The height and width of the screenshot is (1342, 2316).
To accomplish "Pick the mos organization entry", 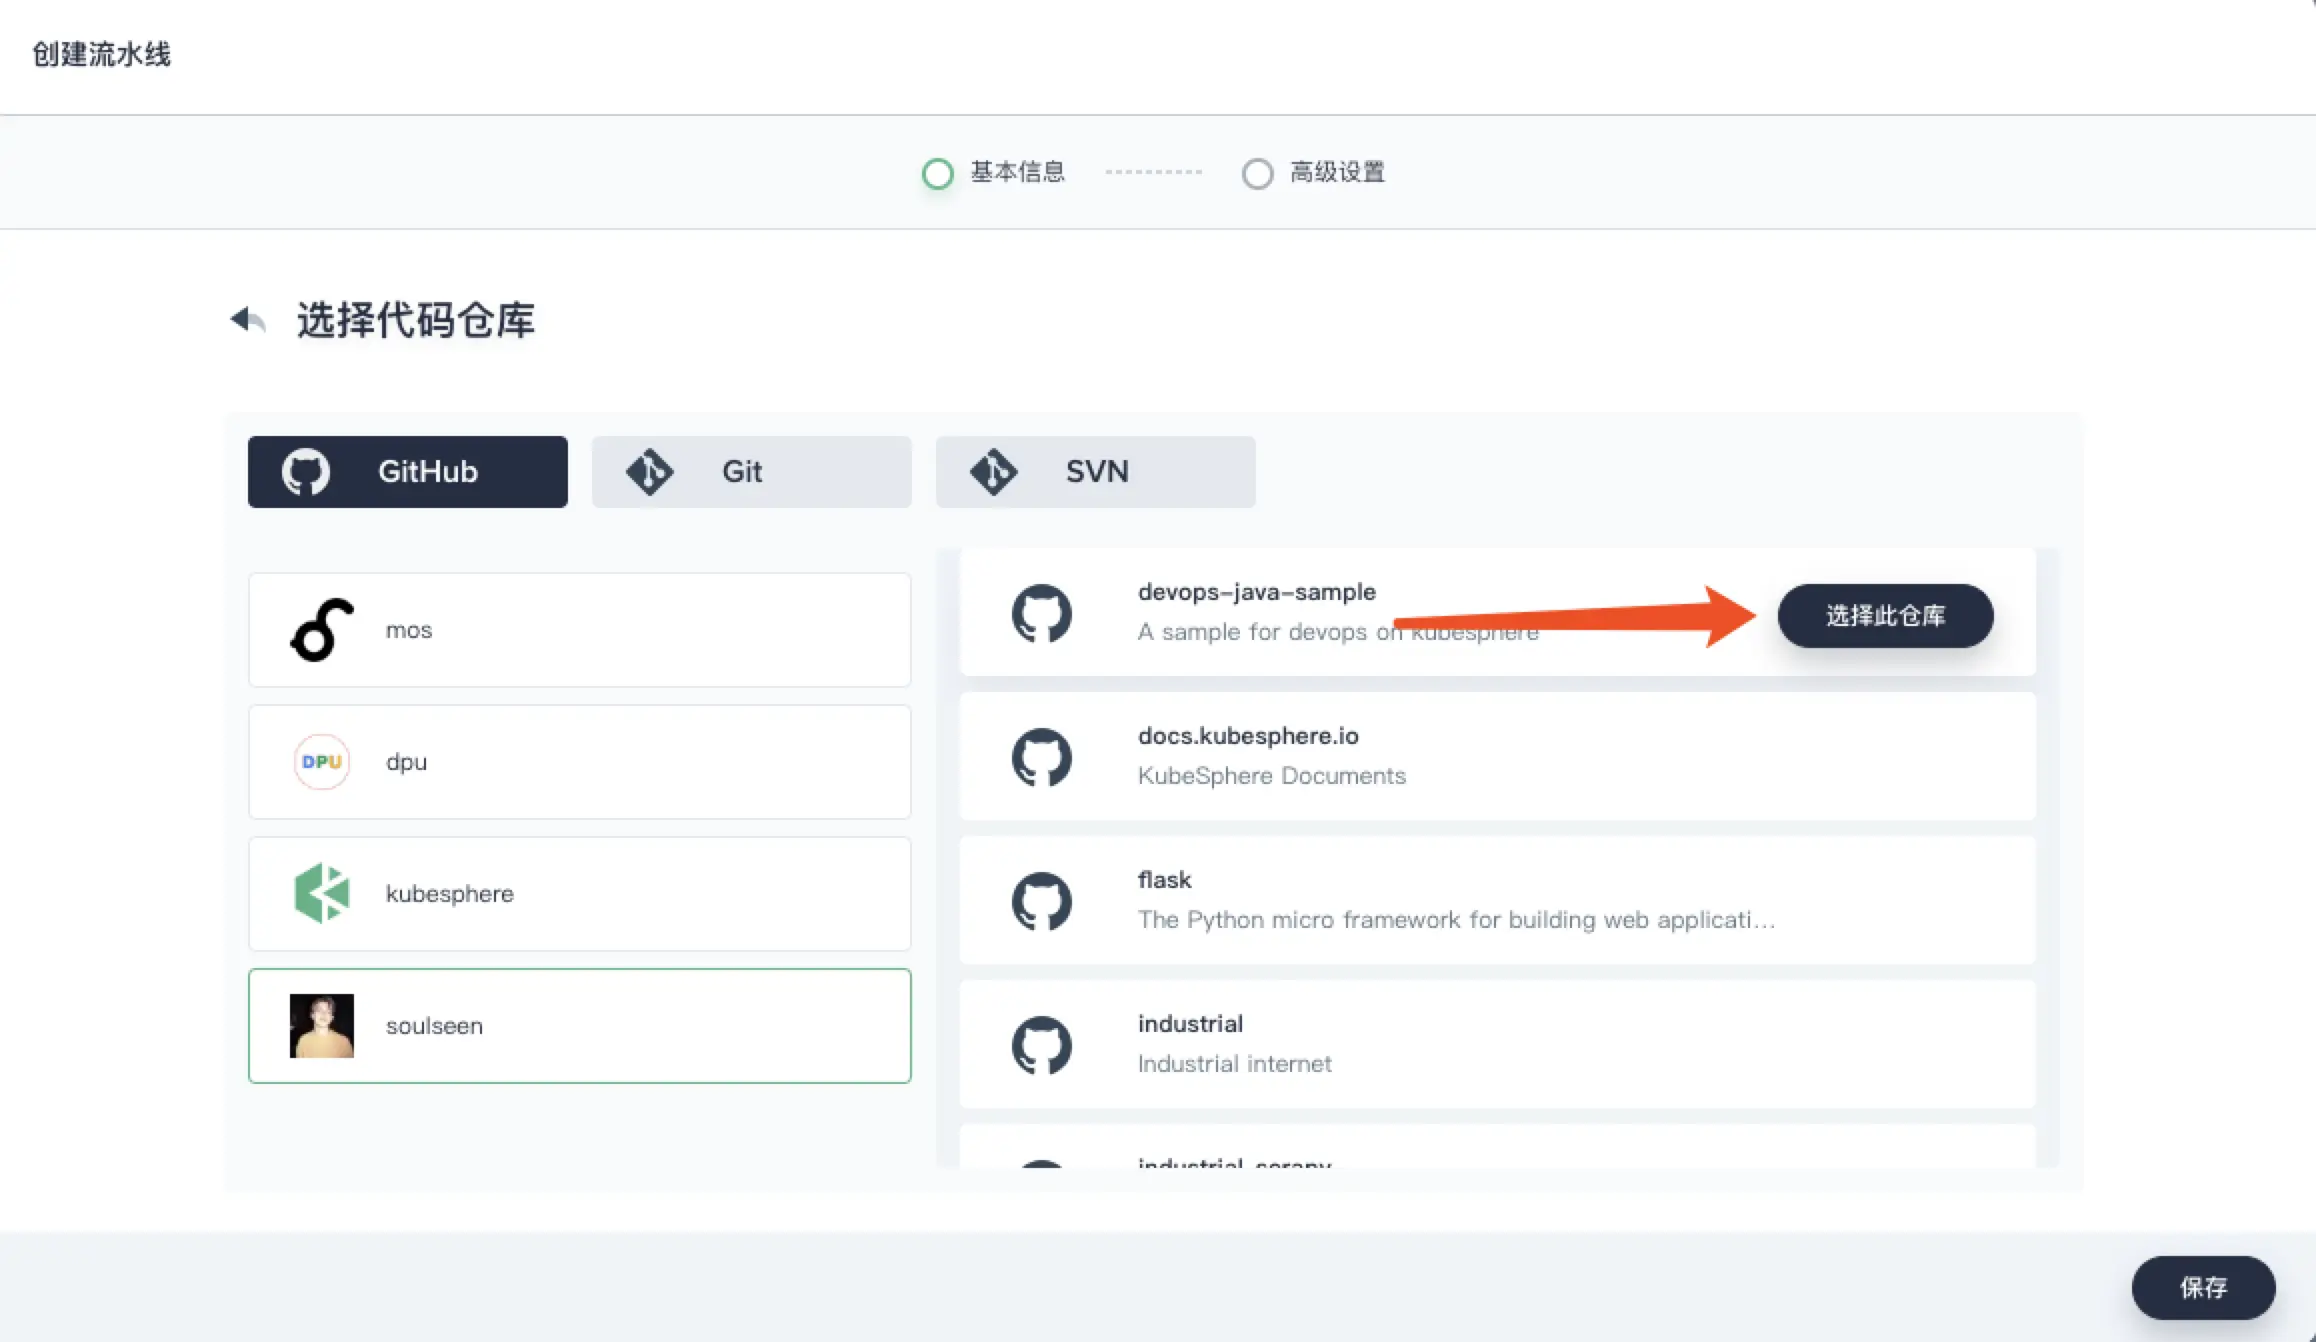I will (579, 630).
